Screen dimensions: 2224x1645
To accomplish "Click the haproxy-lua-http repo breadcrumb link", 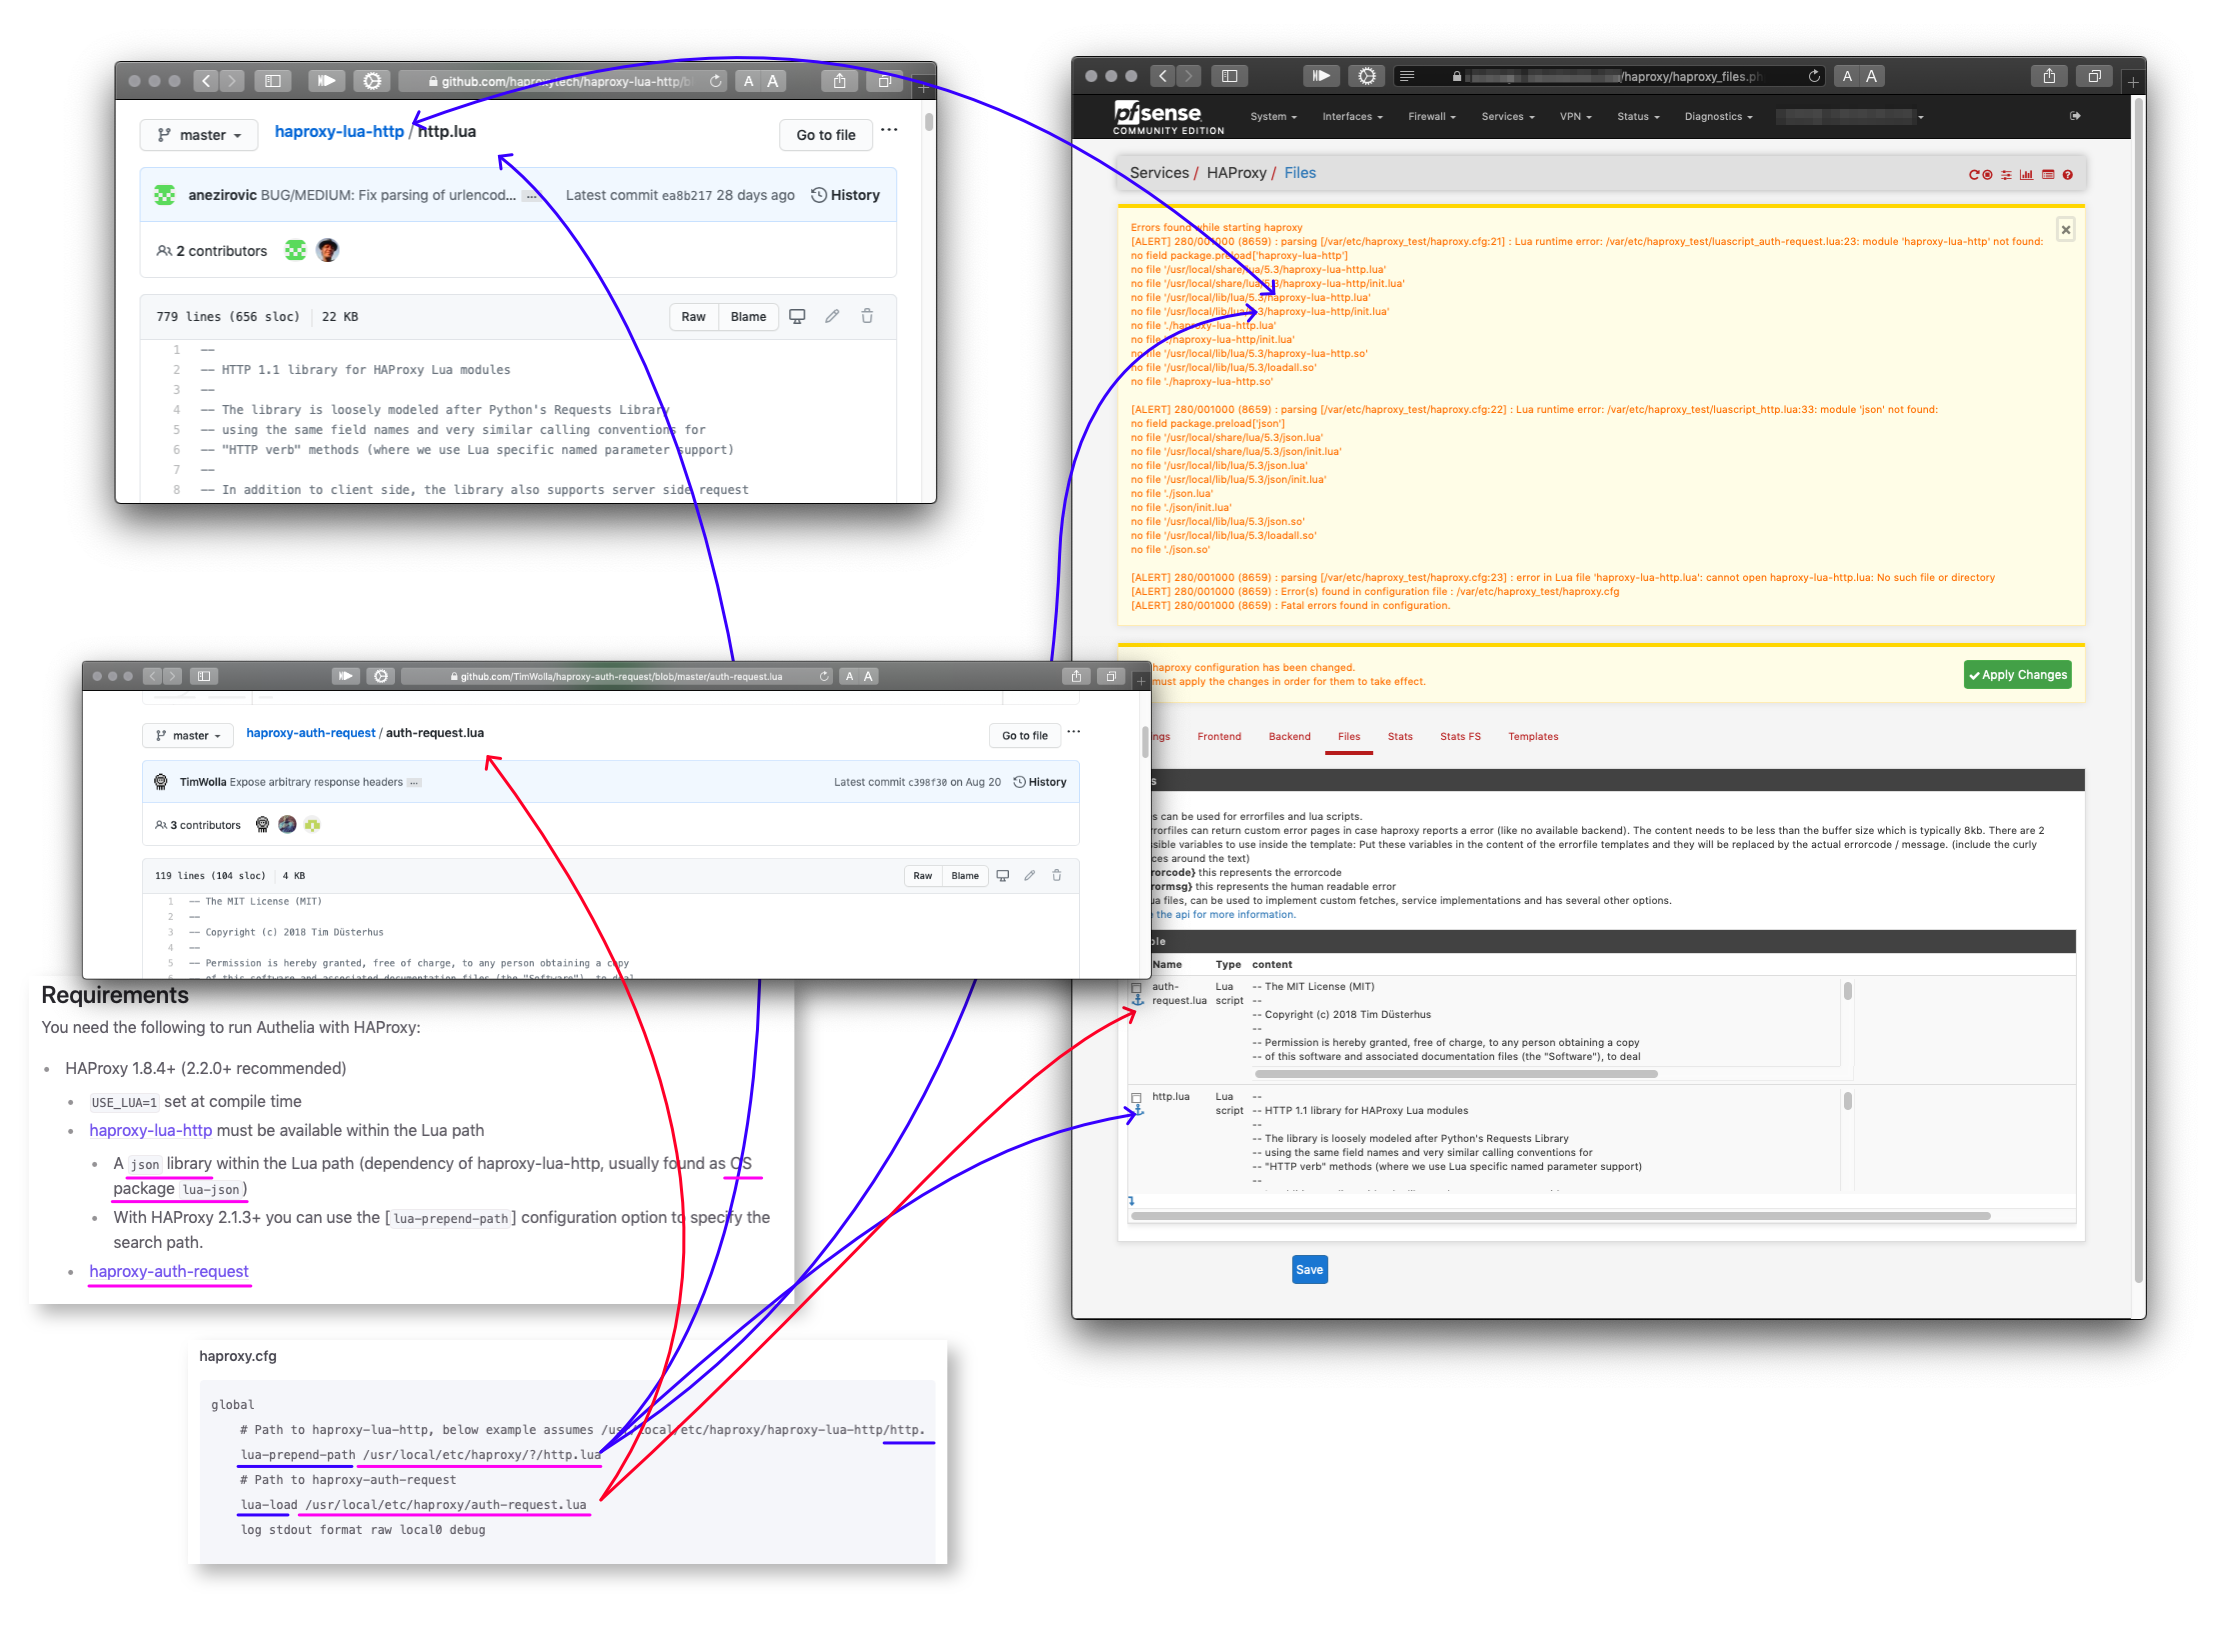I will pyautogui.click(x=339, y=131).
